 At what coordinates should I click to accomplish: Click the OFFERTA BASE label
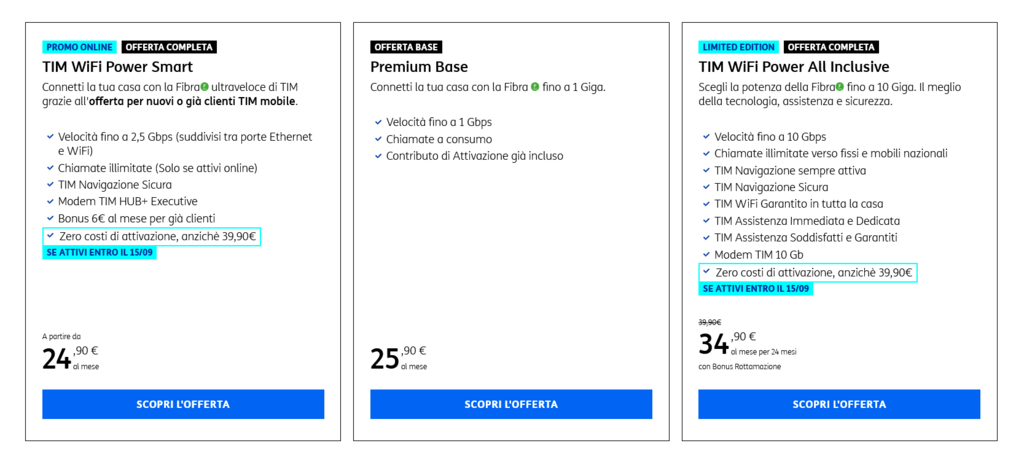[406, 47]
